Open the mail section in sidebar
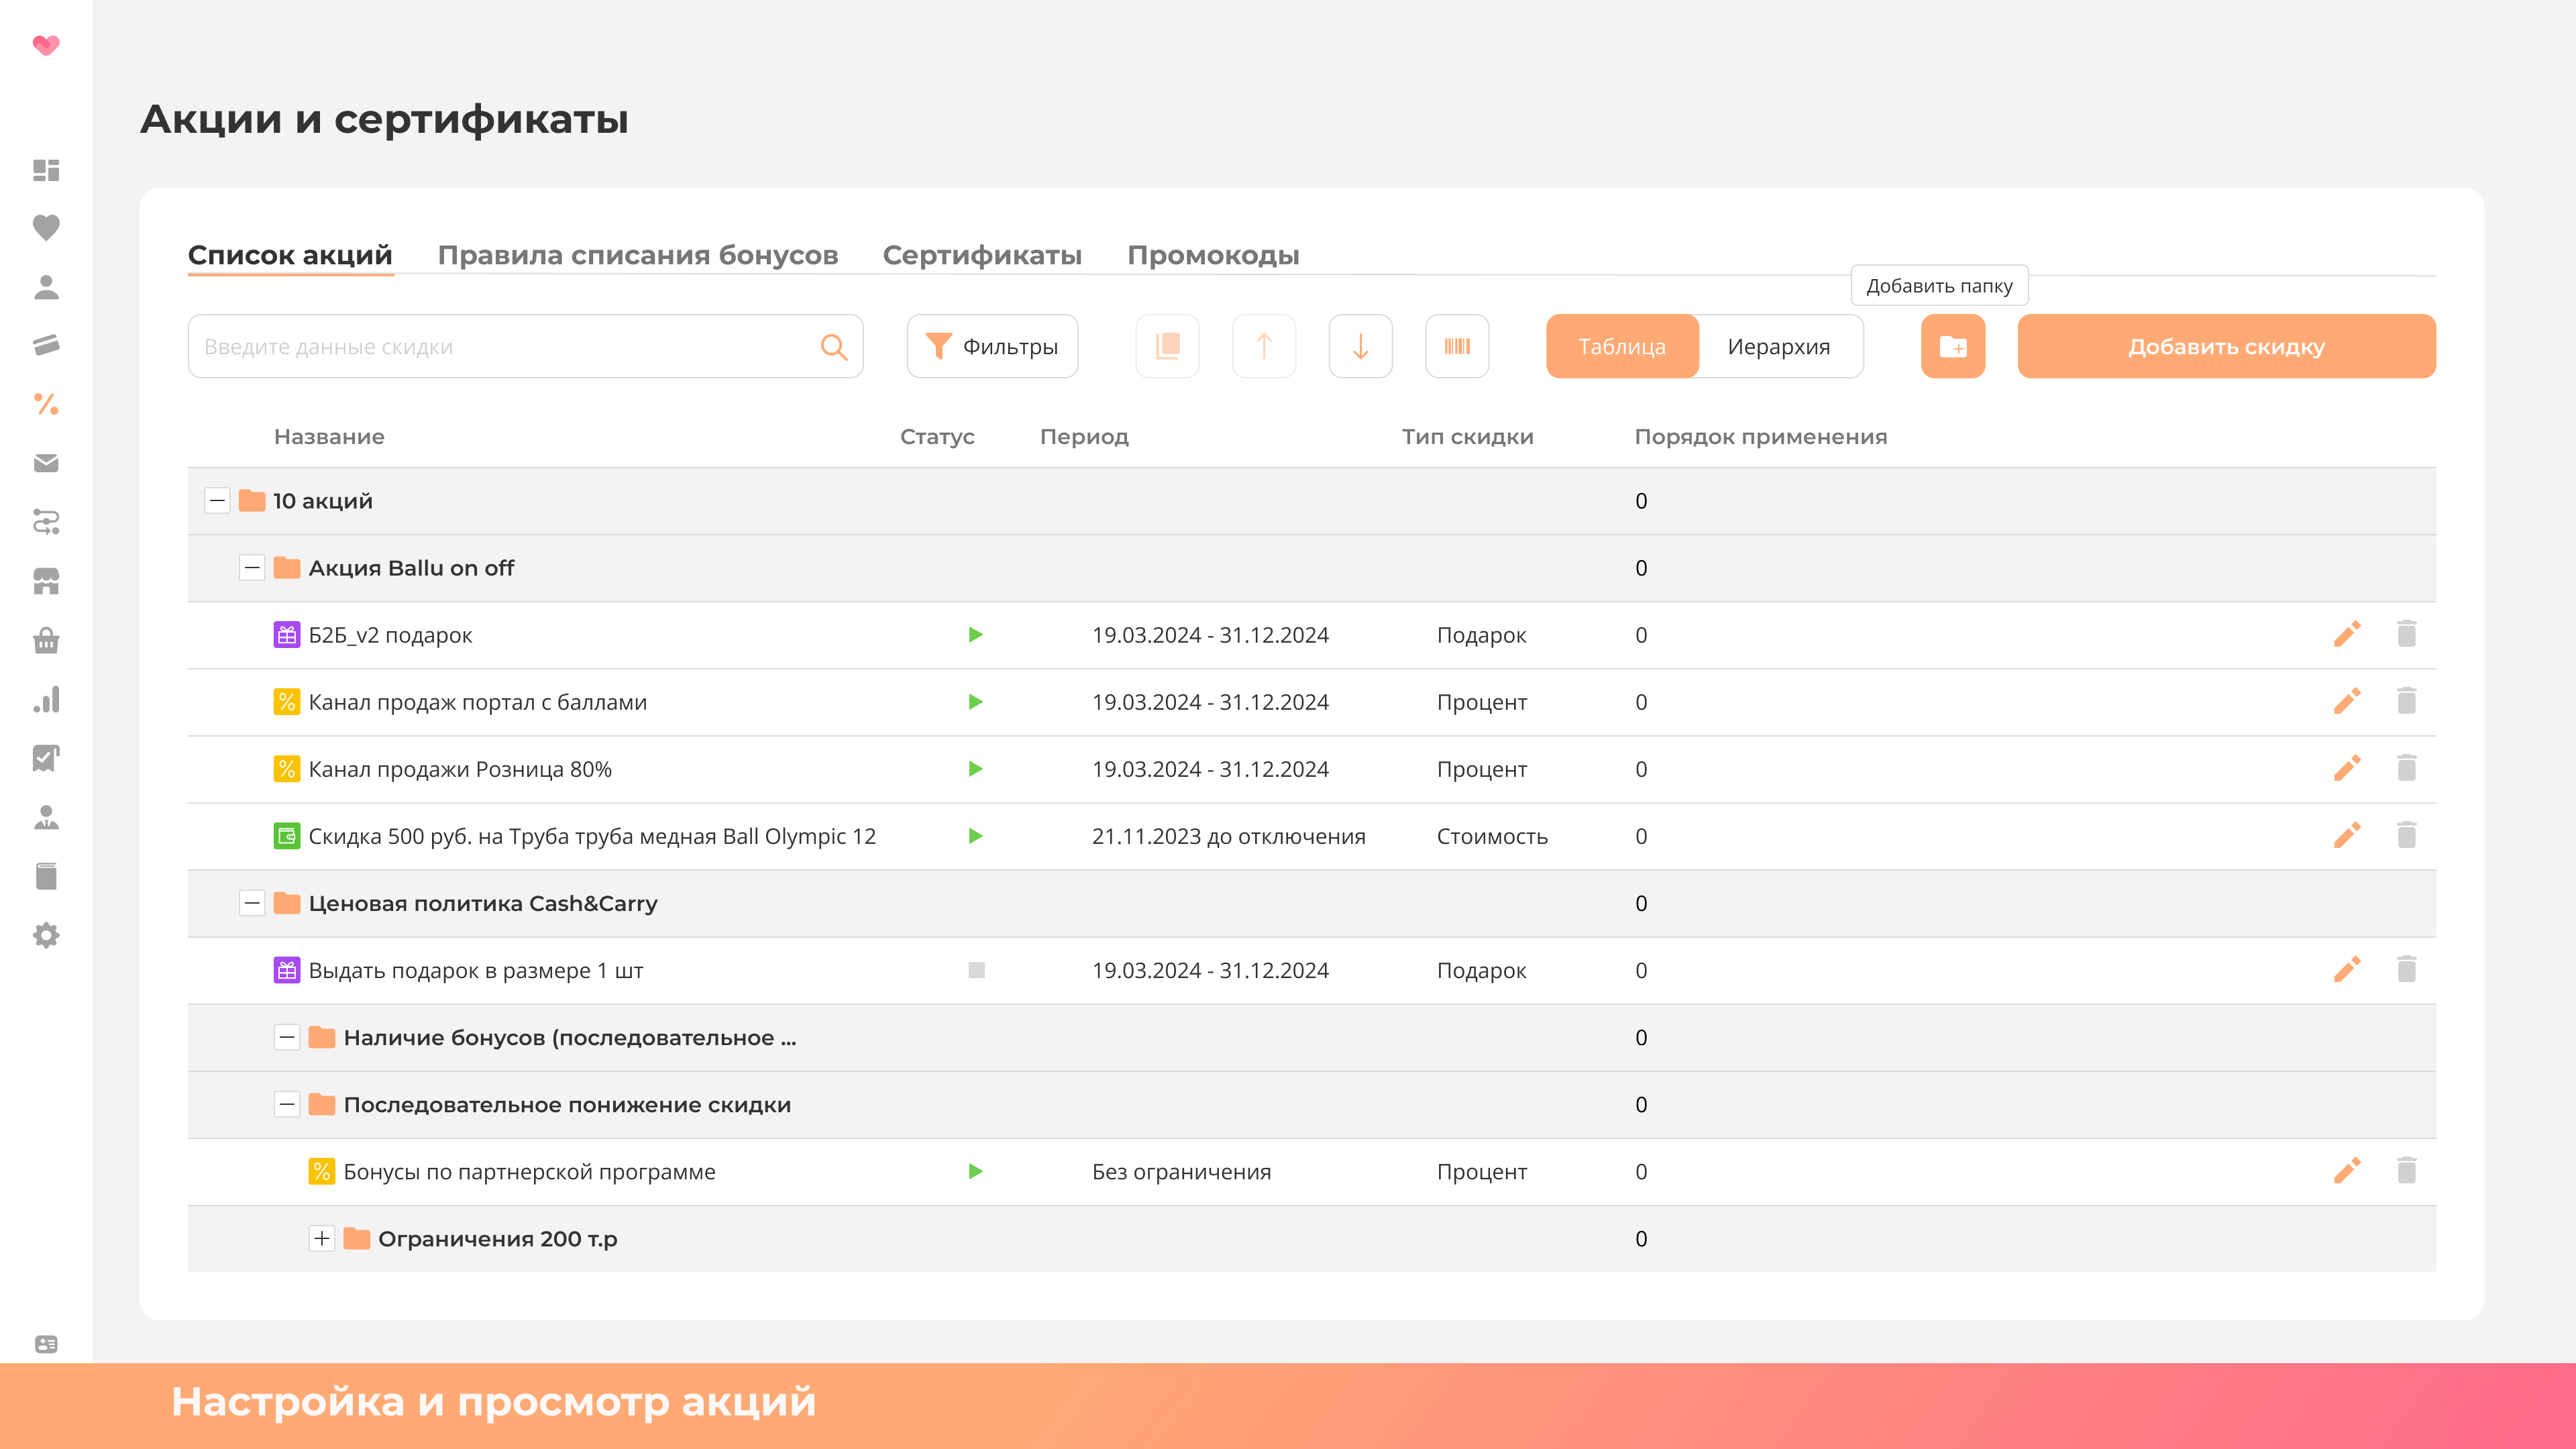2576x1449 pixels. tap(46, 463)
